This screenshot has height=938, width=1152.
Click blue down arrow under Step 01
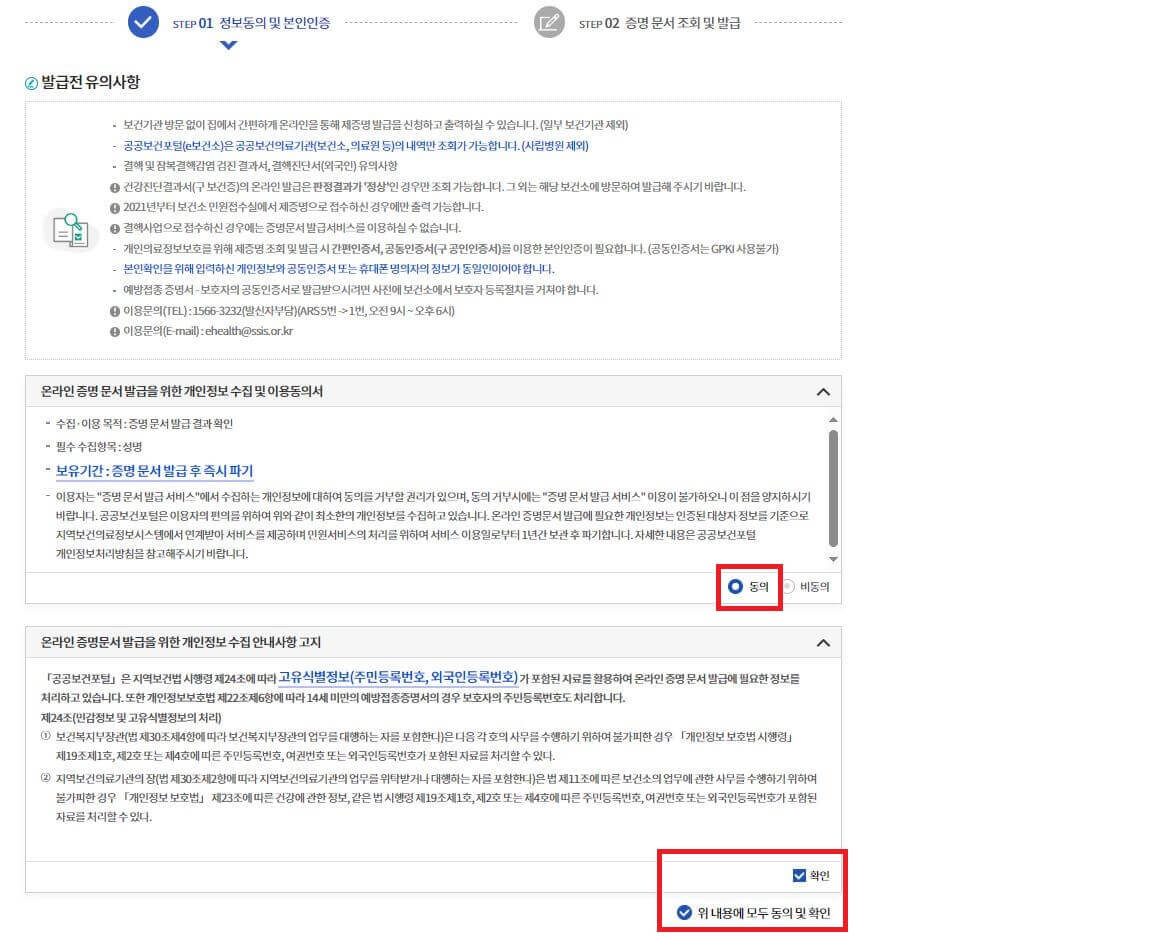tap(228, 44)
